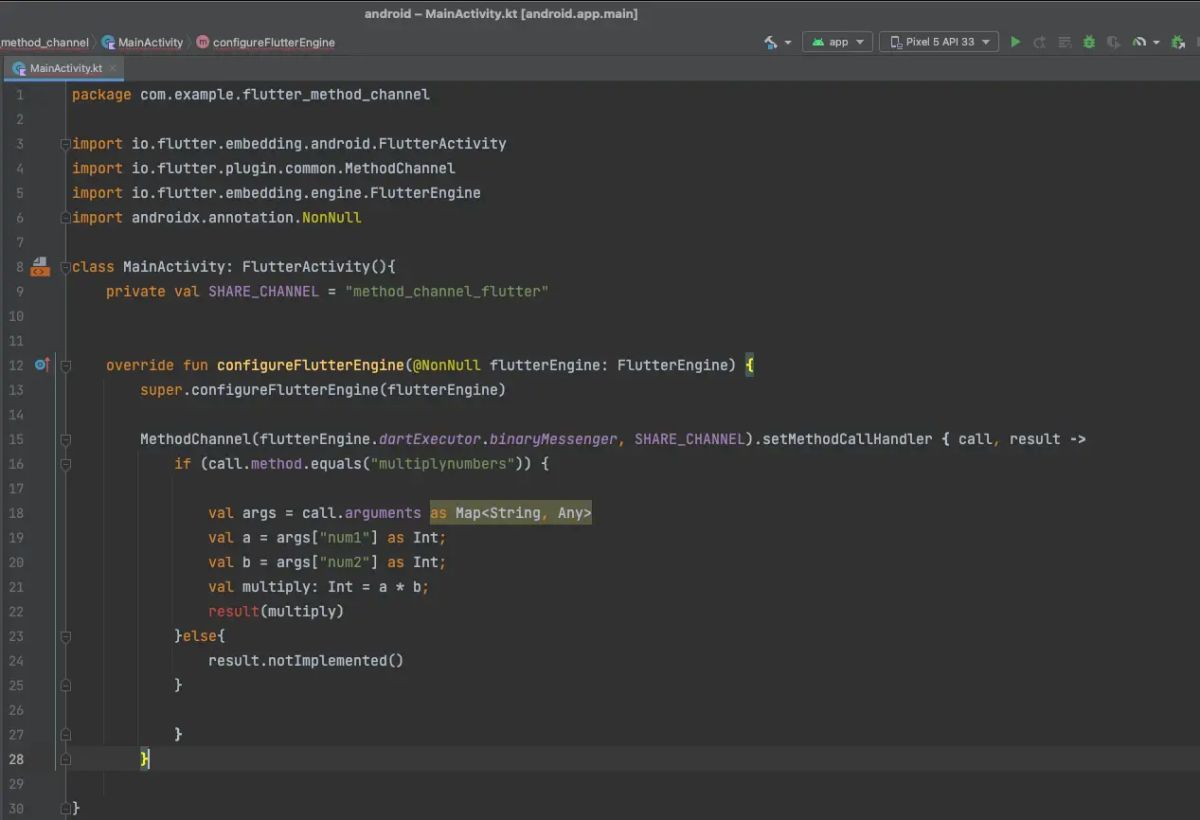Click result.notImplemented() on line 24

(306, 661)
